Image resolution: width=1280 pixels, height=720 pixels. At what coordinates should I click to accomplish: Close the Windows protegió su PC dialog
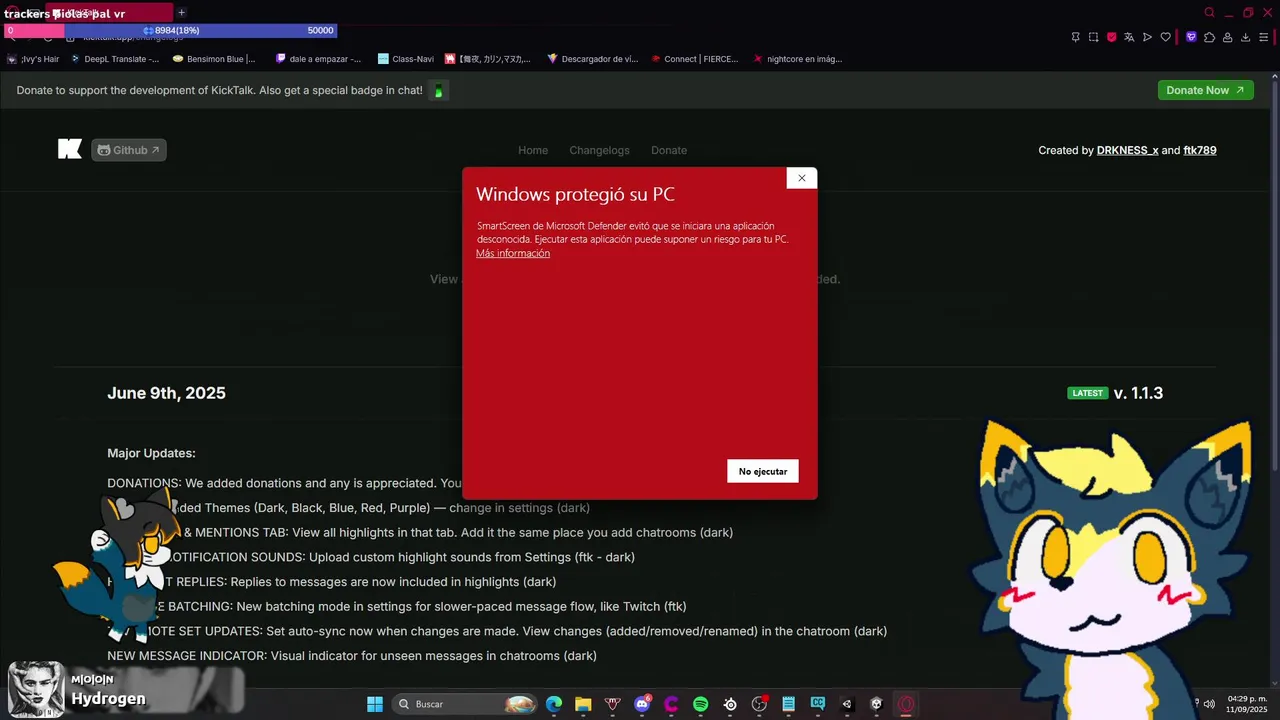point(801,178)
